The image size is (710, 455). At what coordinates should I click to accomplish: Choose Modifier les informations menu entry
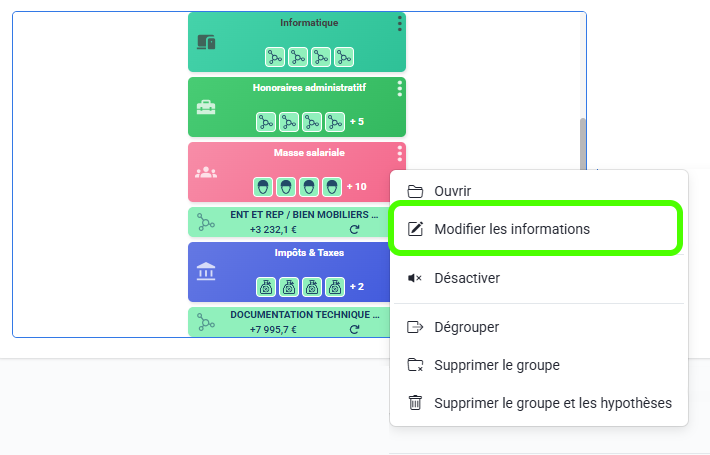click(511, 229)
